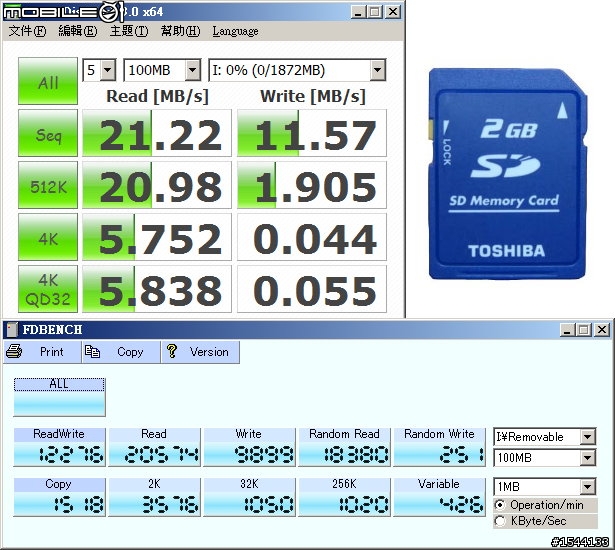Minimize the CrystalDiskMark window

point(357,12)
